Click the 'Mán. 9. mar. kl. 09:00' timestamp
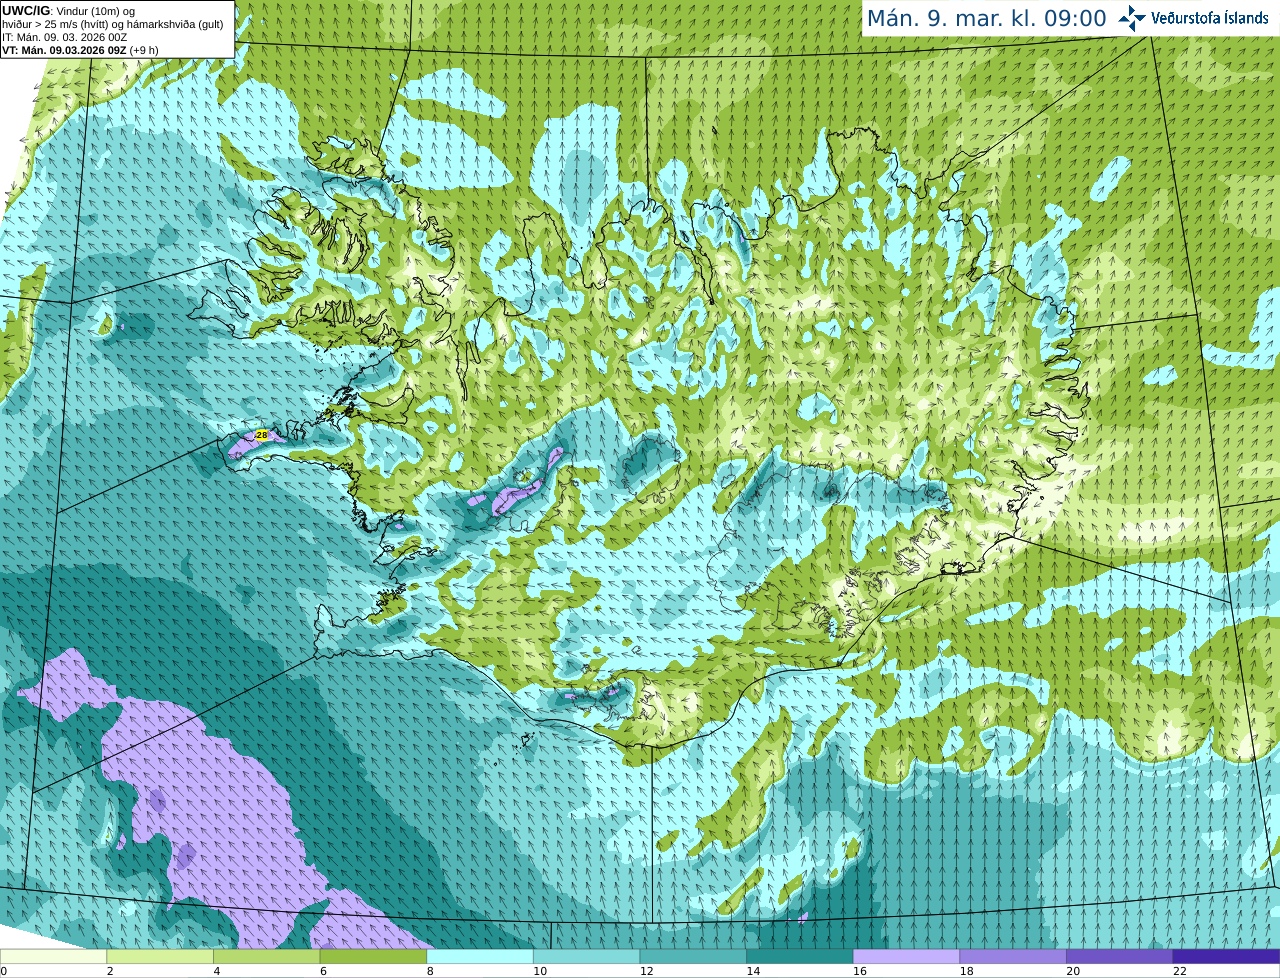 pyautogui.click(x=986, y=18)
